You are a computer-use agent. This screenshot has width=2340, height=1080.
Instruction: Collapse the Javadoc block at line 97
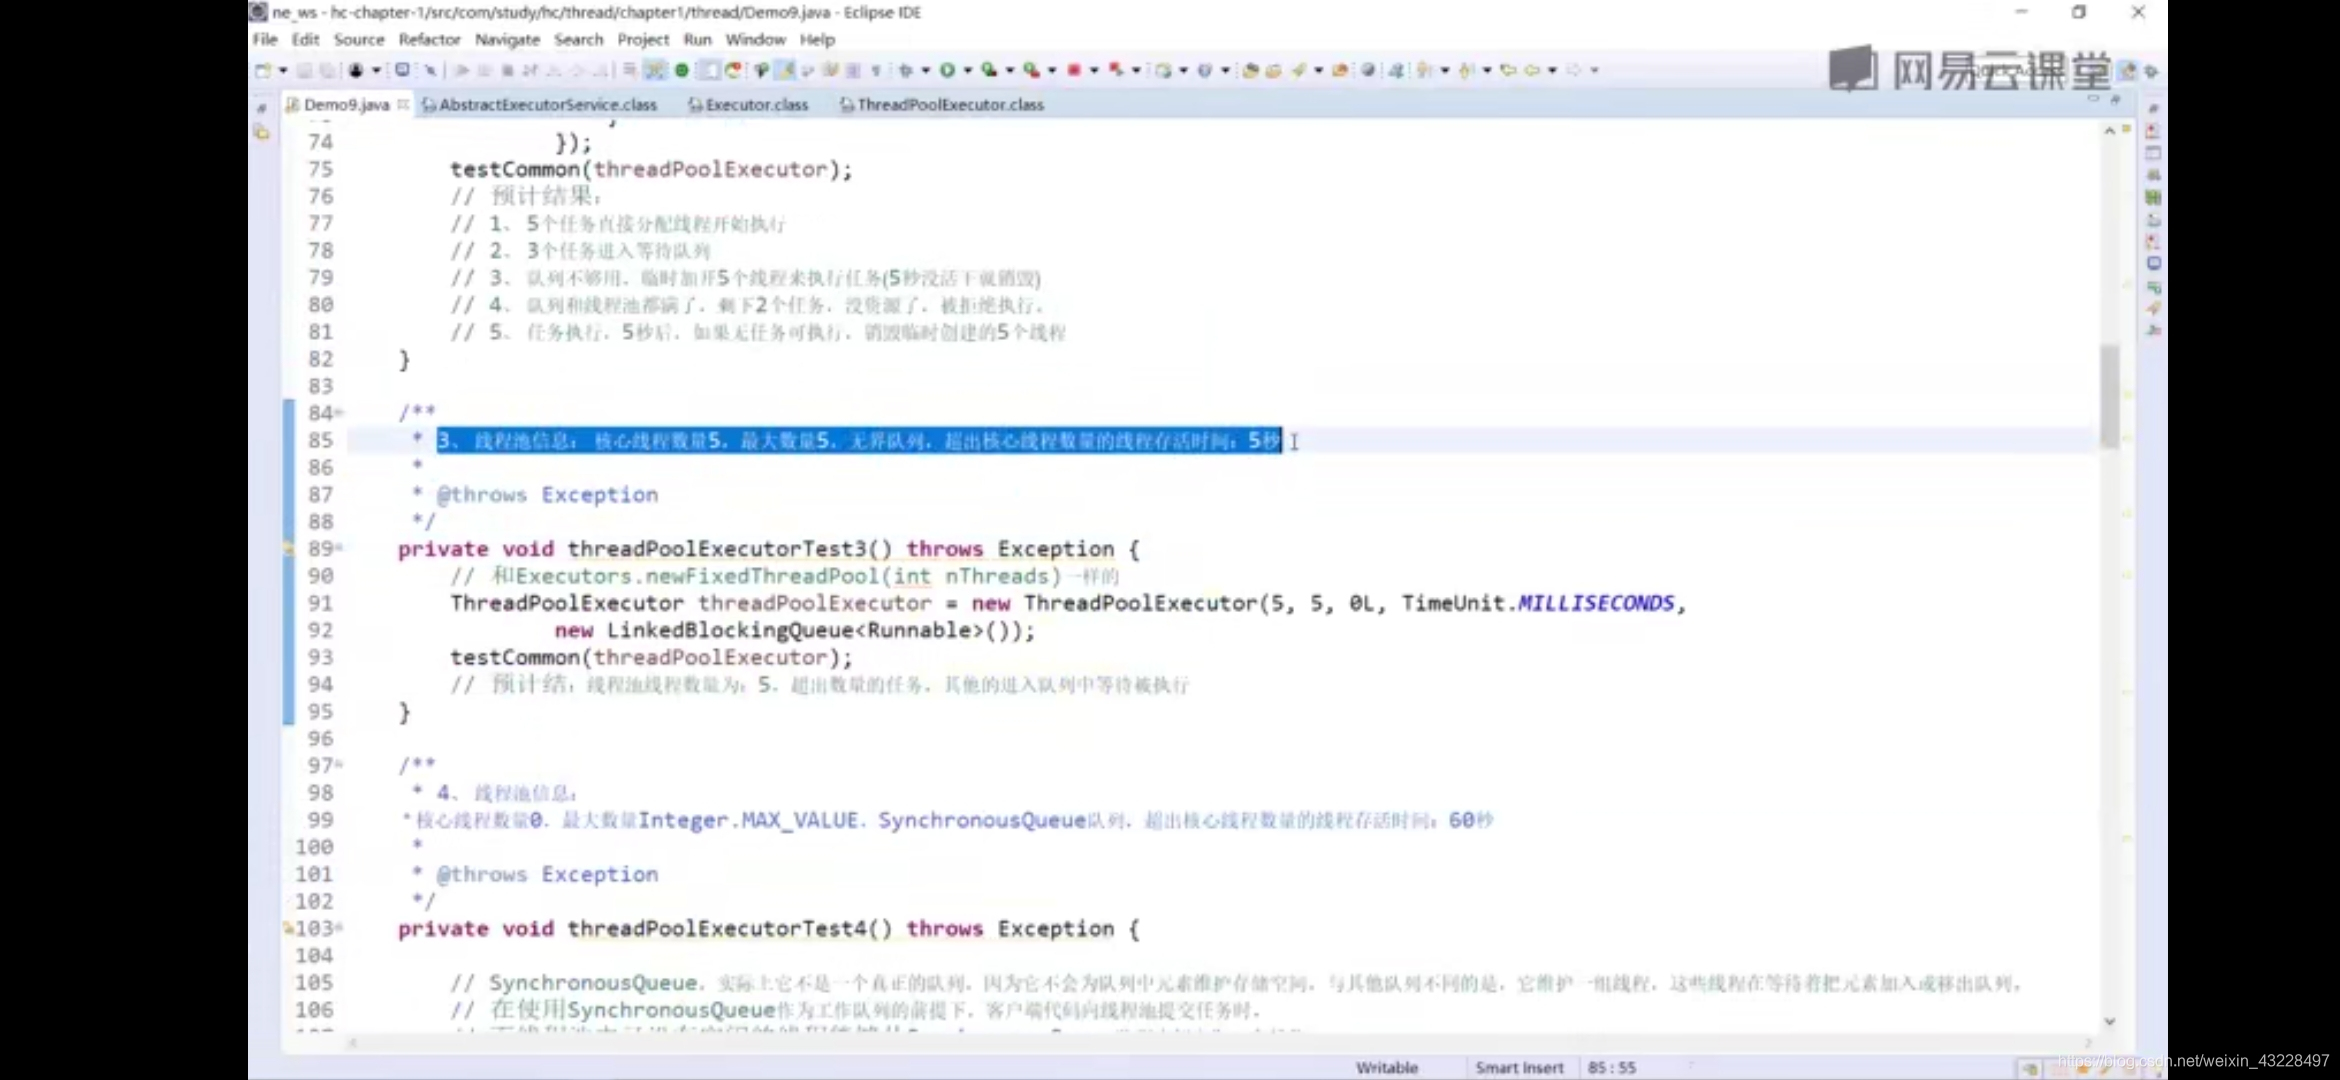[x=339, y=765]
